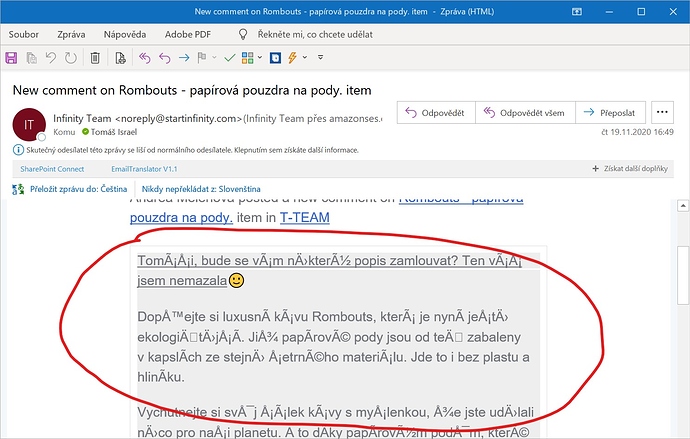Click the move-to-folder document icon
The height and width of the screenshot is (439, 690).
[x=120, y=58]
